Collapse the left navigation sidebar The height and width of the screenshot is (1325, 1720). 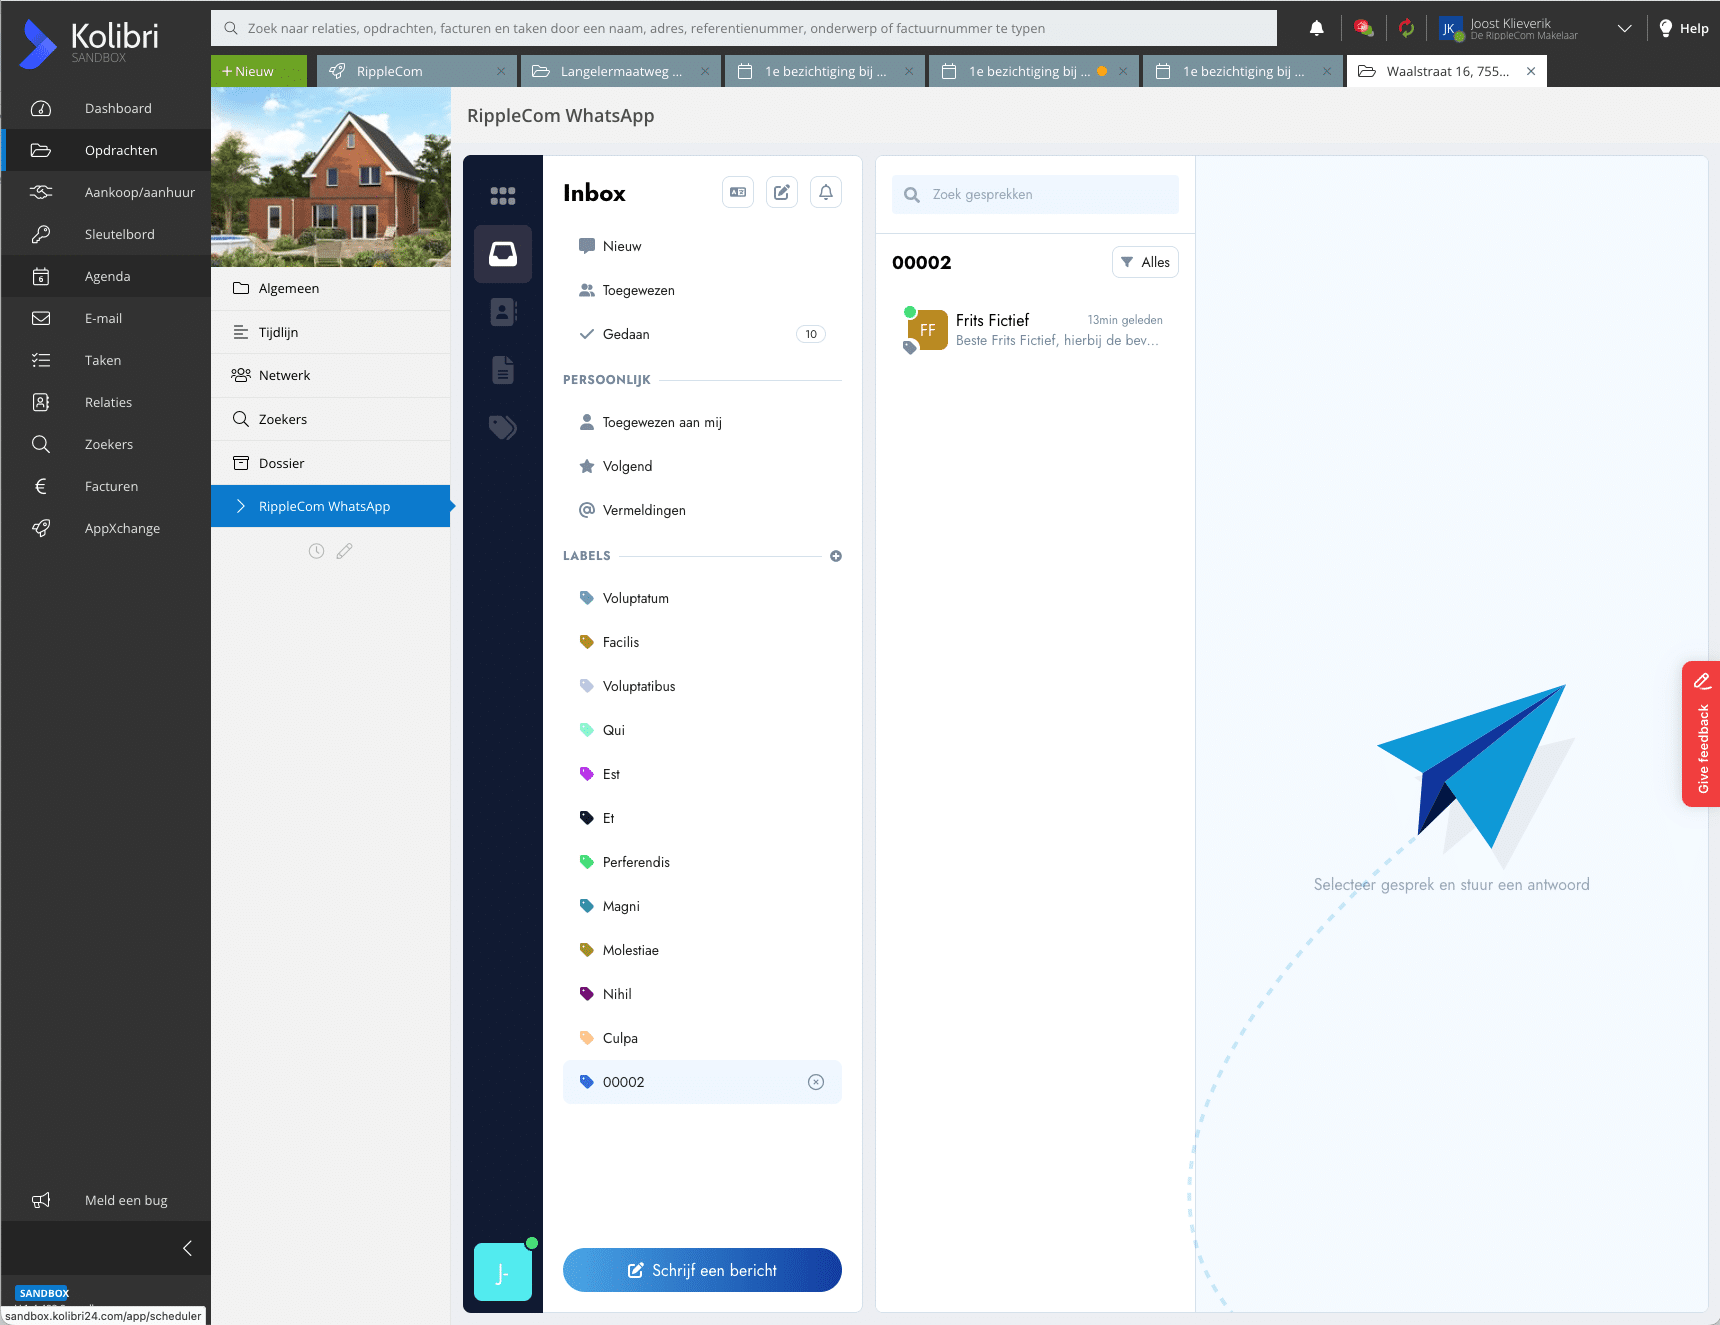pyautogui.click(x=187, y=1248)
